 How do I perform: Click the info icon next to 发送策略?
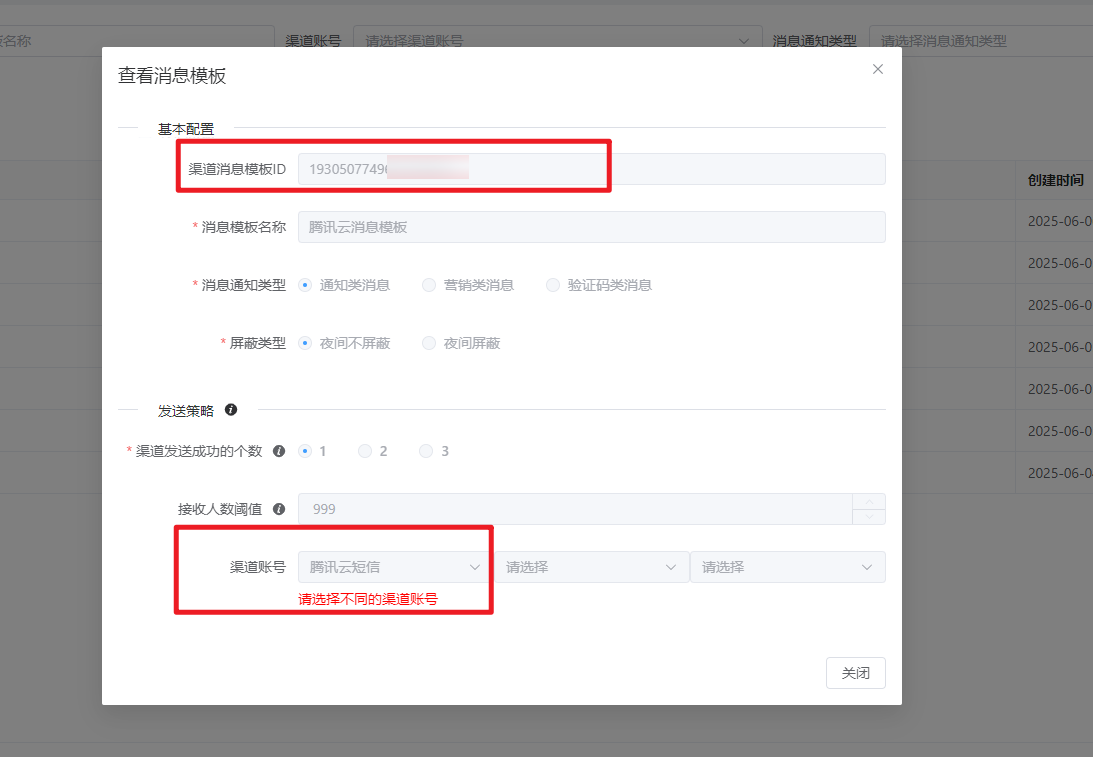coord(231,410)
